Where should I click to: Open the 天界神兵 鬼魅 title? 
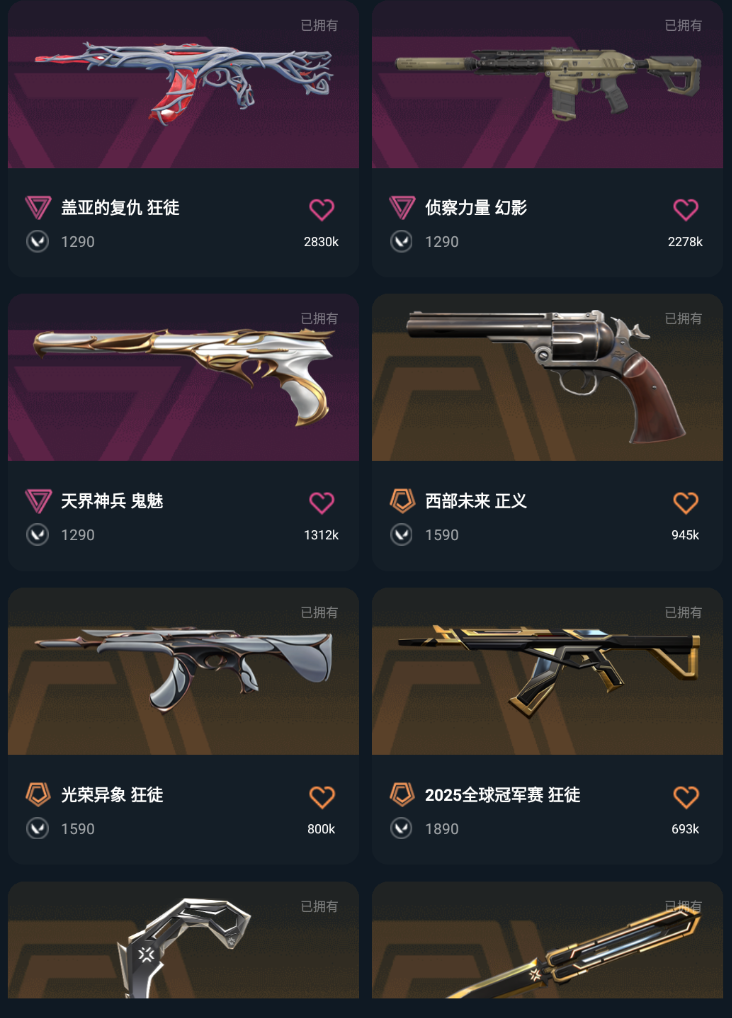coord(112,501)
